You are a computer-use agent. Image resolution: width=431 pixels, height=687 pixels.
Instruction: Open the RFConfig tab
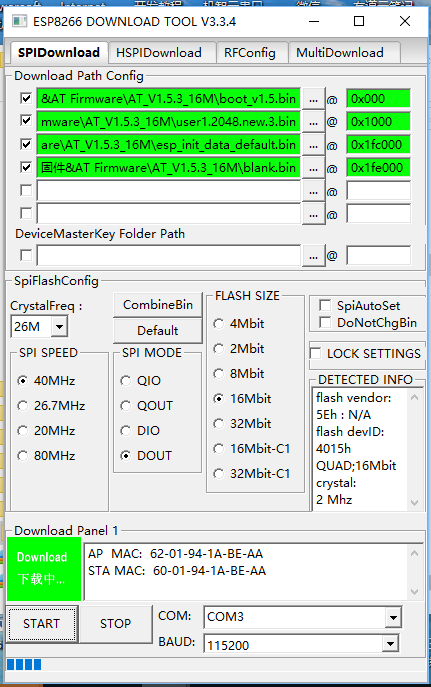pyautogui.click(x=252, y=53)
